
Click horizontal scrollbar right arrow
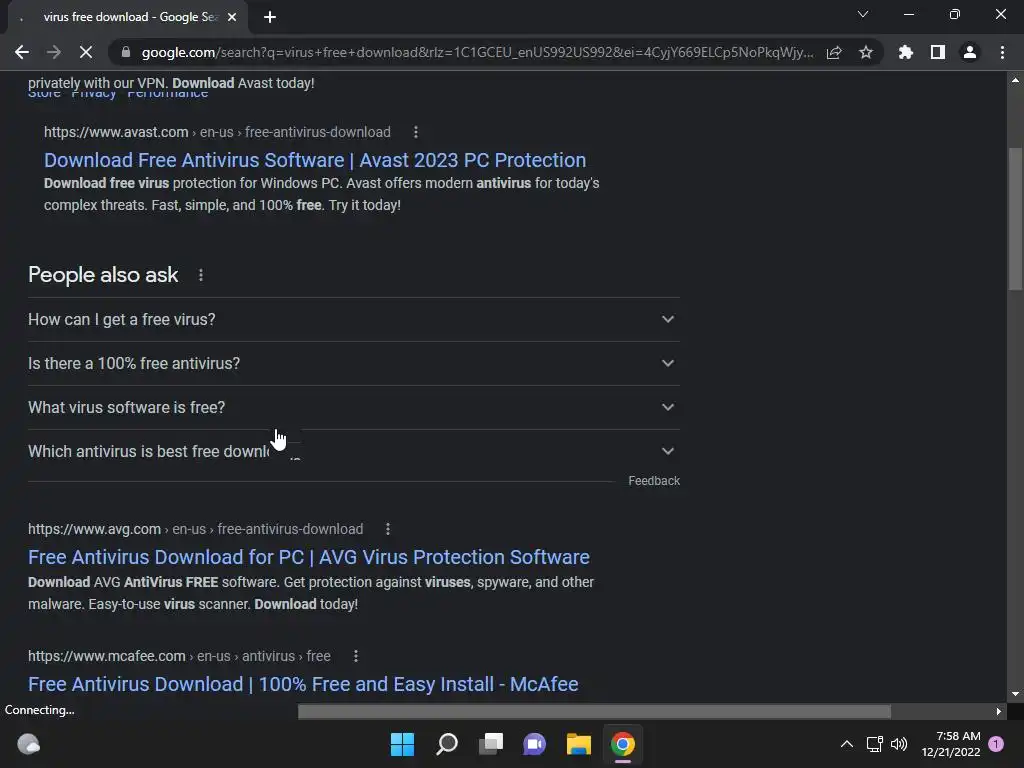point(999,711)
